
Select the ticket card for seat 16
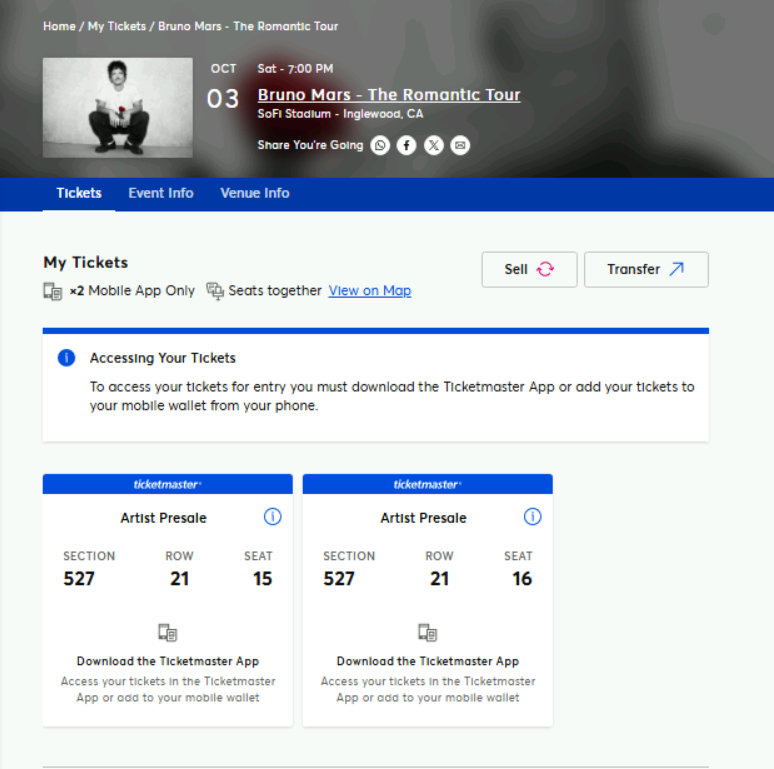[x=427, y=600]
